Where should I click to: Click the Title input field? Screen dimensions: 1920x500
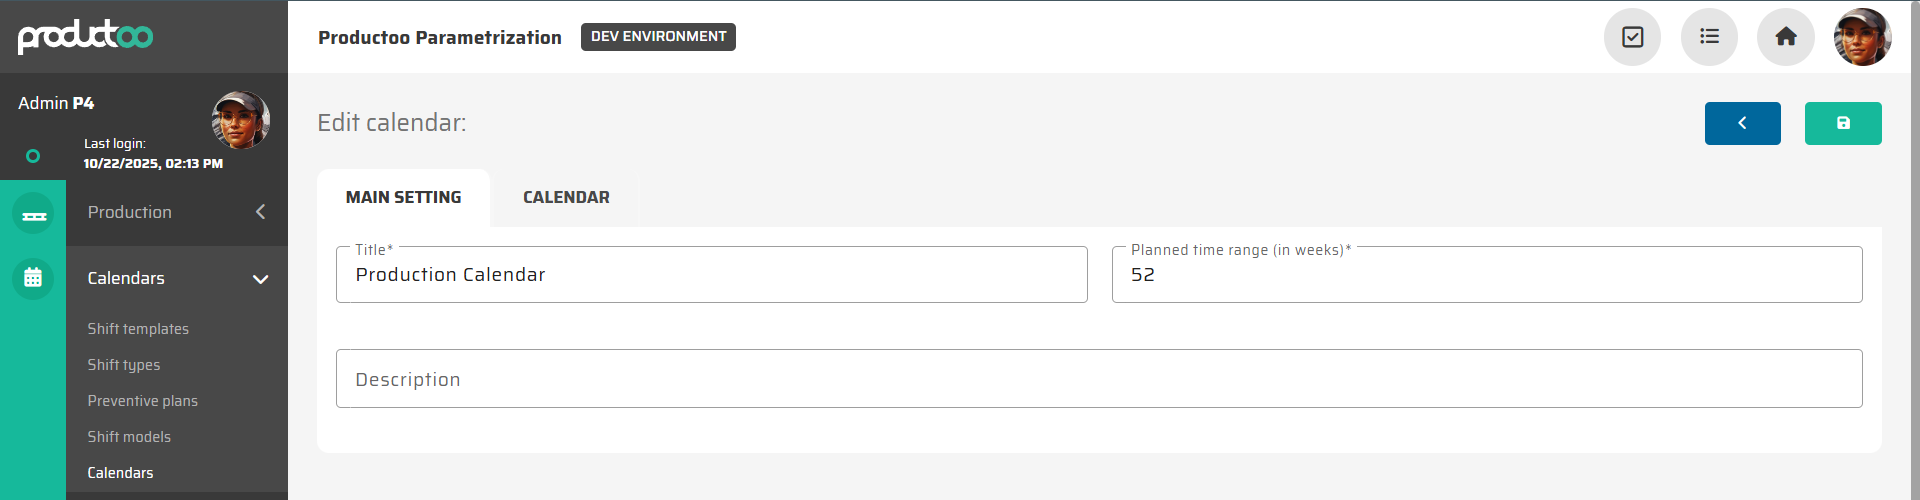point(711,275)
